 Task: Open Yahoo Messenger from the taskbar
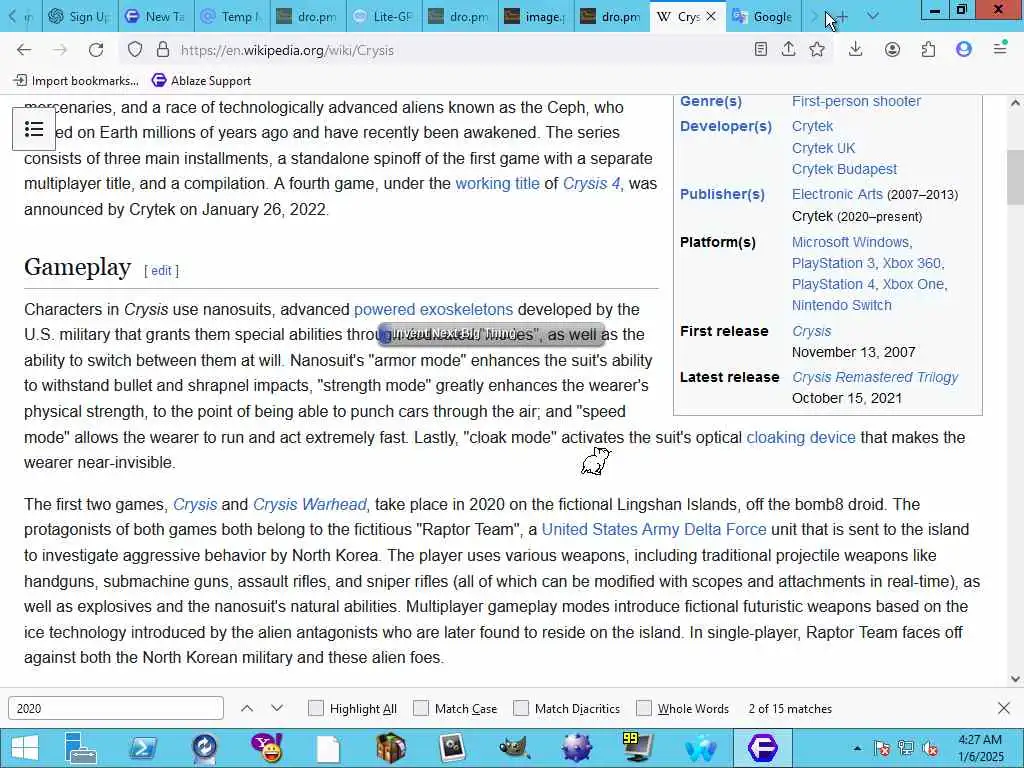tap(267, 748)
